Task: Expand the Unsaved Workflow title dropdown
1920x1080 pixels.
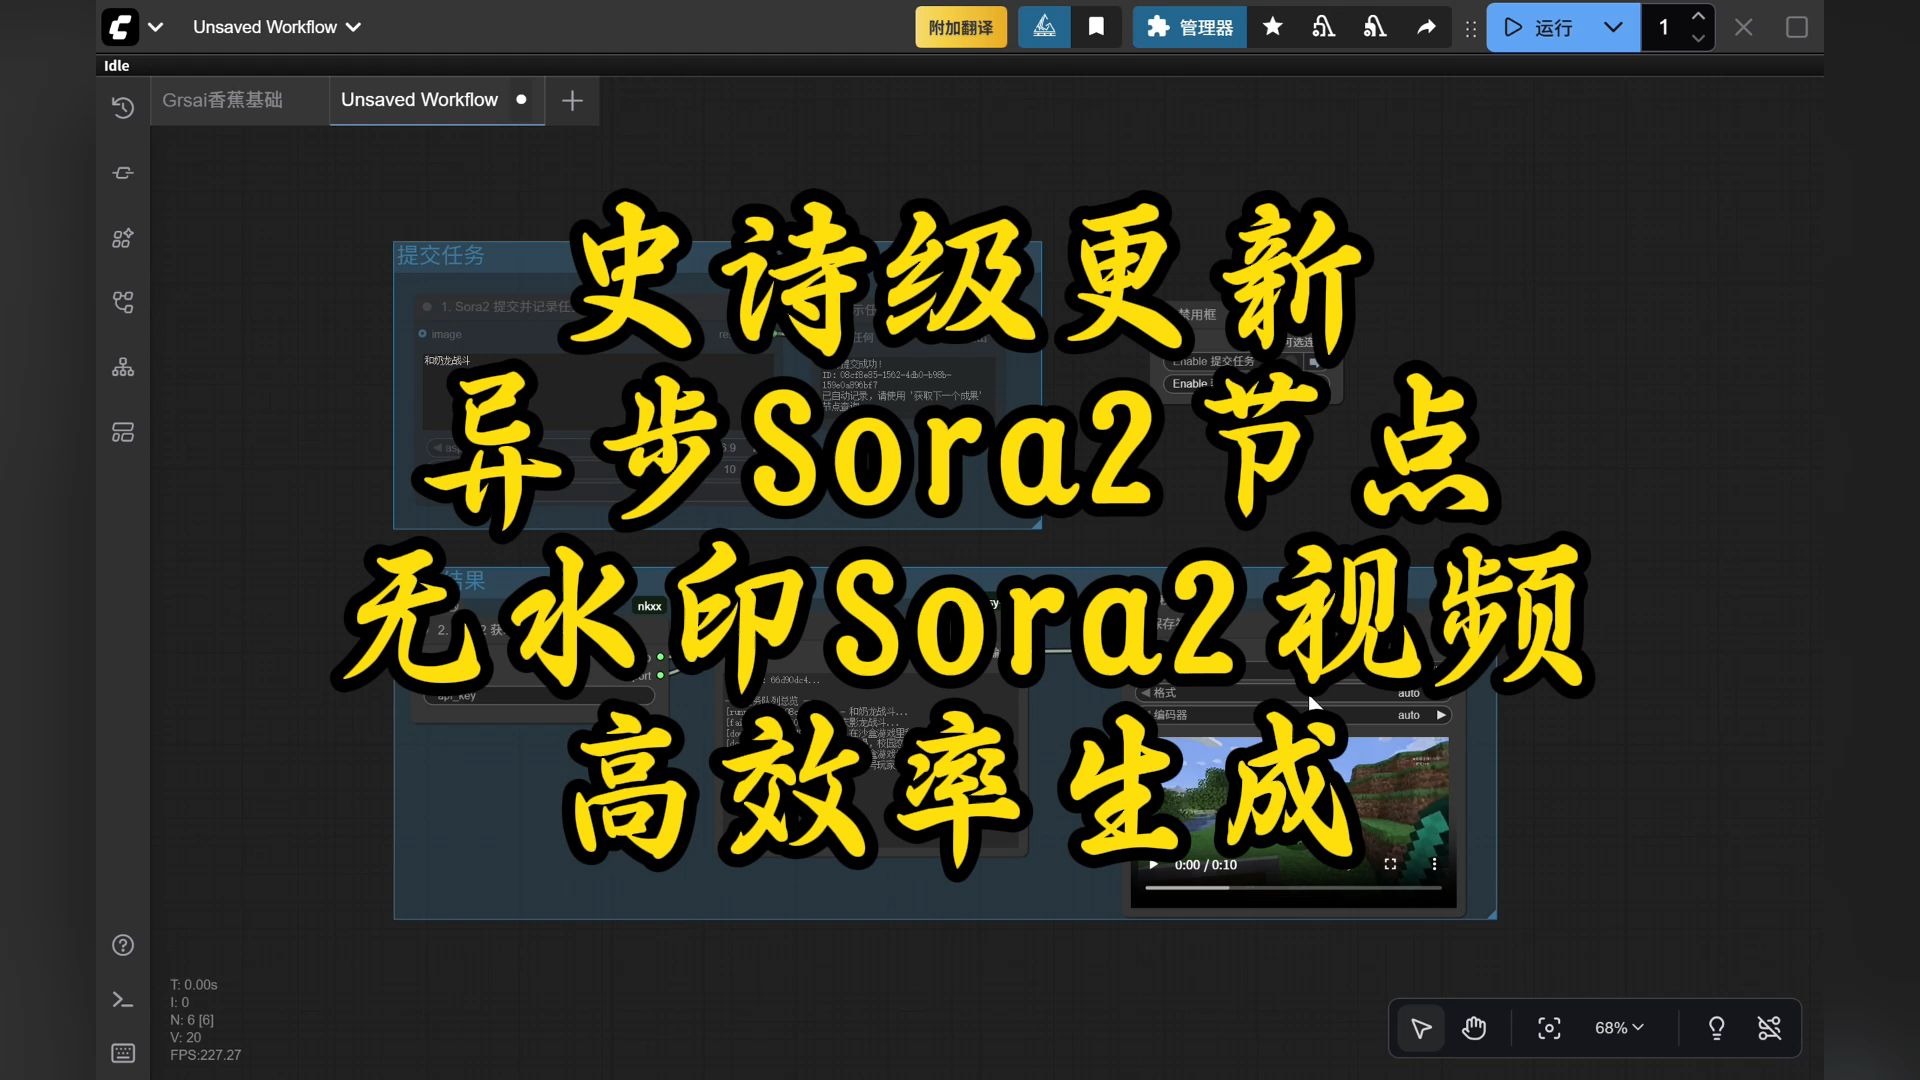Action: (276, 27)
